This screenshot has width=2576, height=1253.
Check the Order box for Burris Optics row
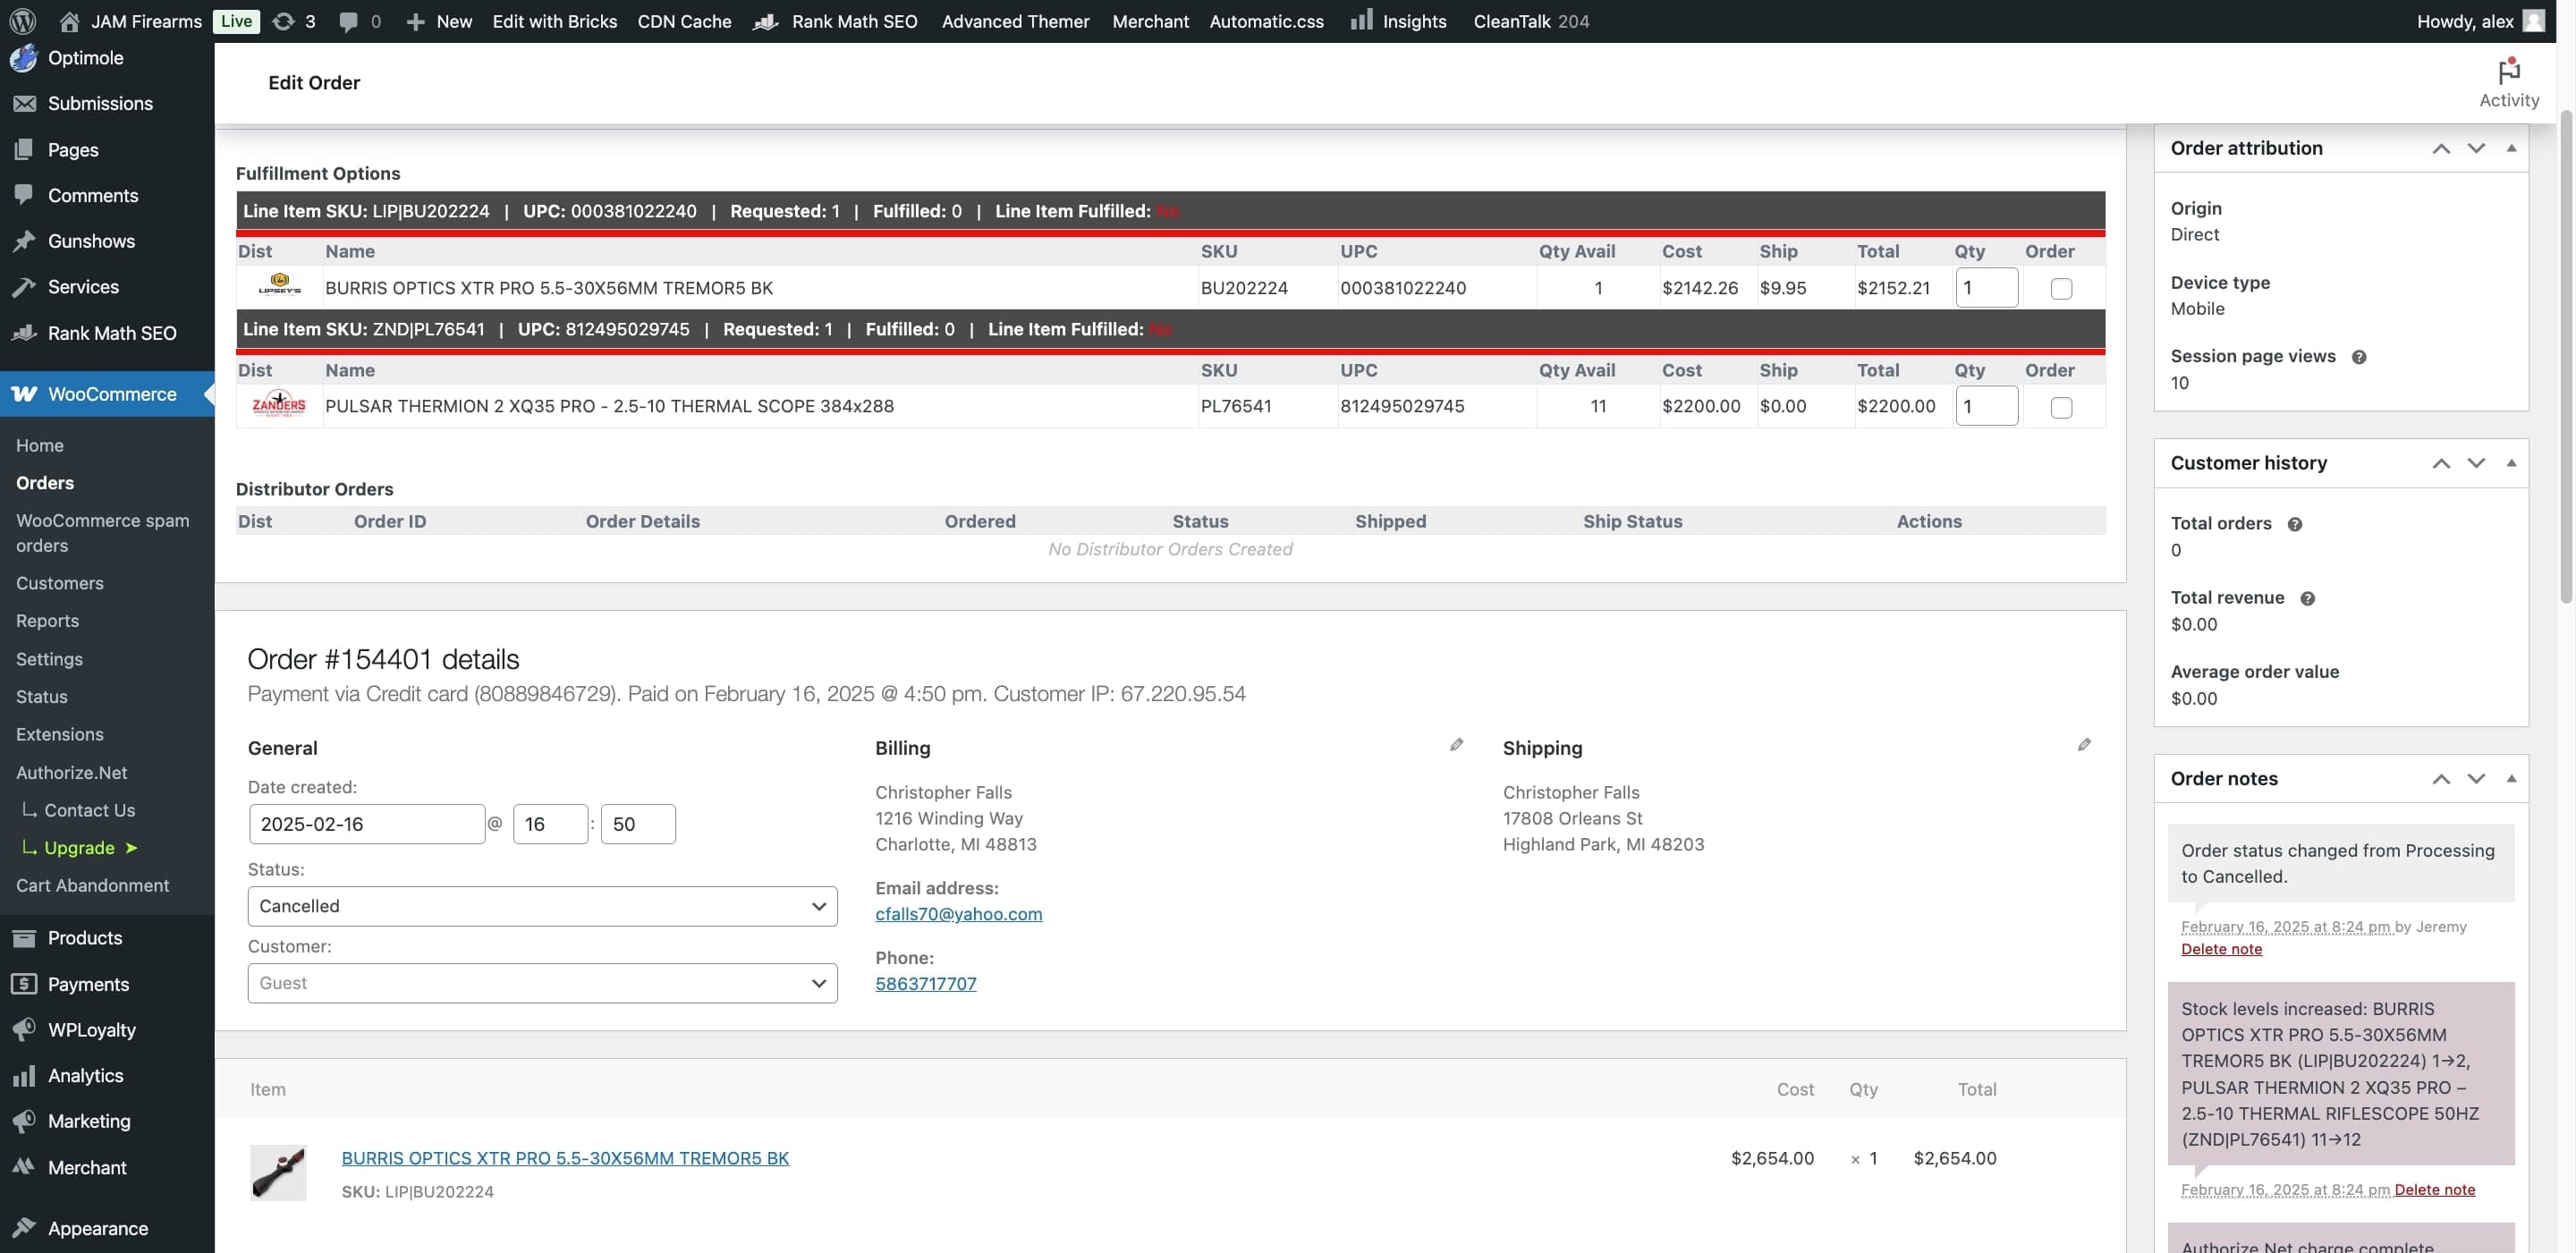pos(2061,289)
